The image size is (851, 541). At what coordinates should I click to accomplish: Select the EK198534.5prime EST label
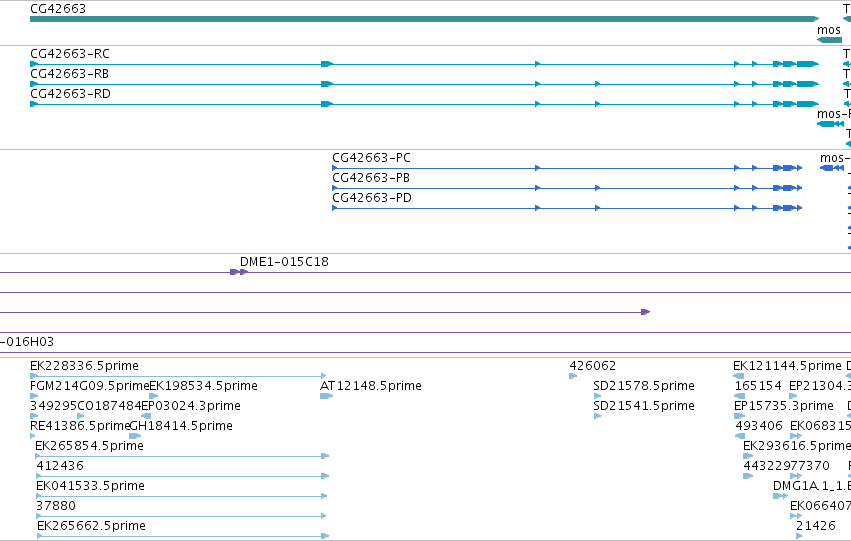204,386
